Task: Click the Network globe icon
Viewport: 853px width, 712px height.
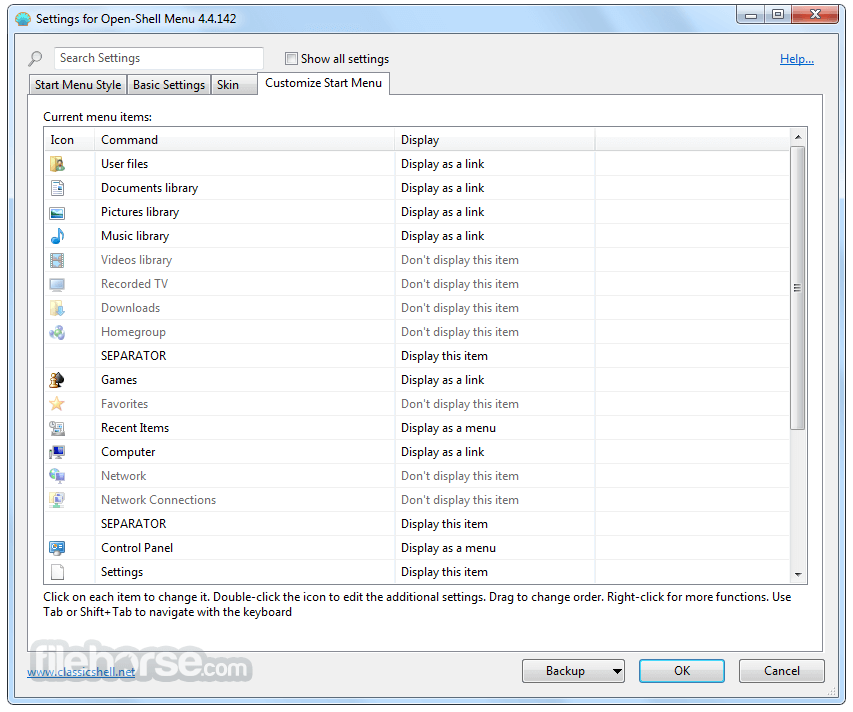Action: click(57, 476)
